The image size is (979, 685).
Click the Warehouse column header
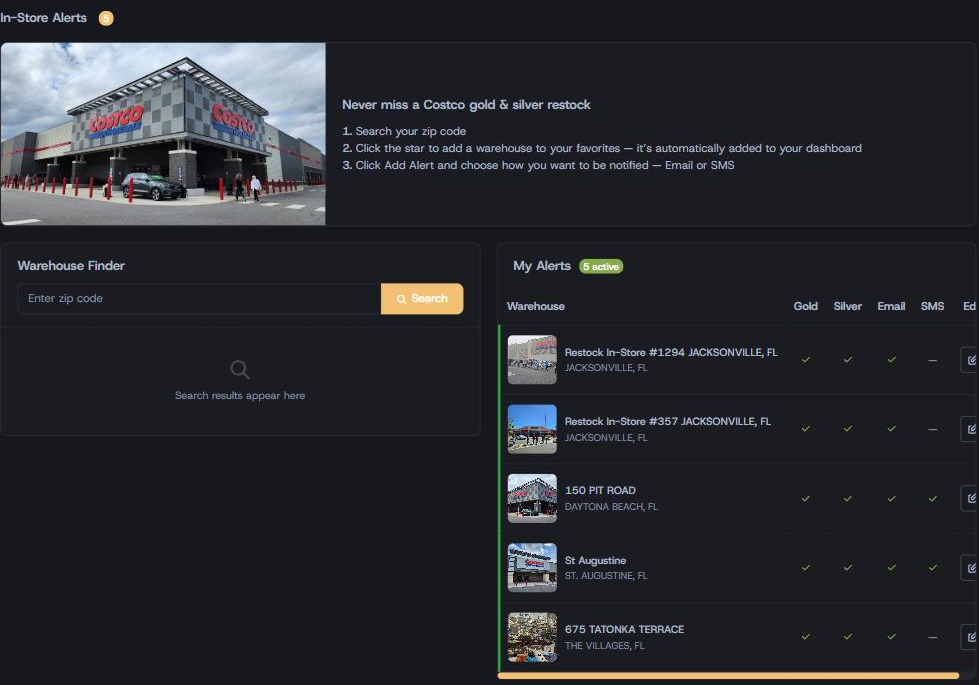pyautogui.click(x=536, y=306)
